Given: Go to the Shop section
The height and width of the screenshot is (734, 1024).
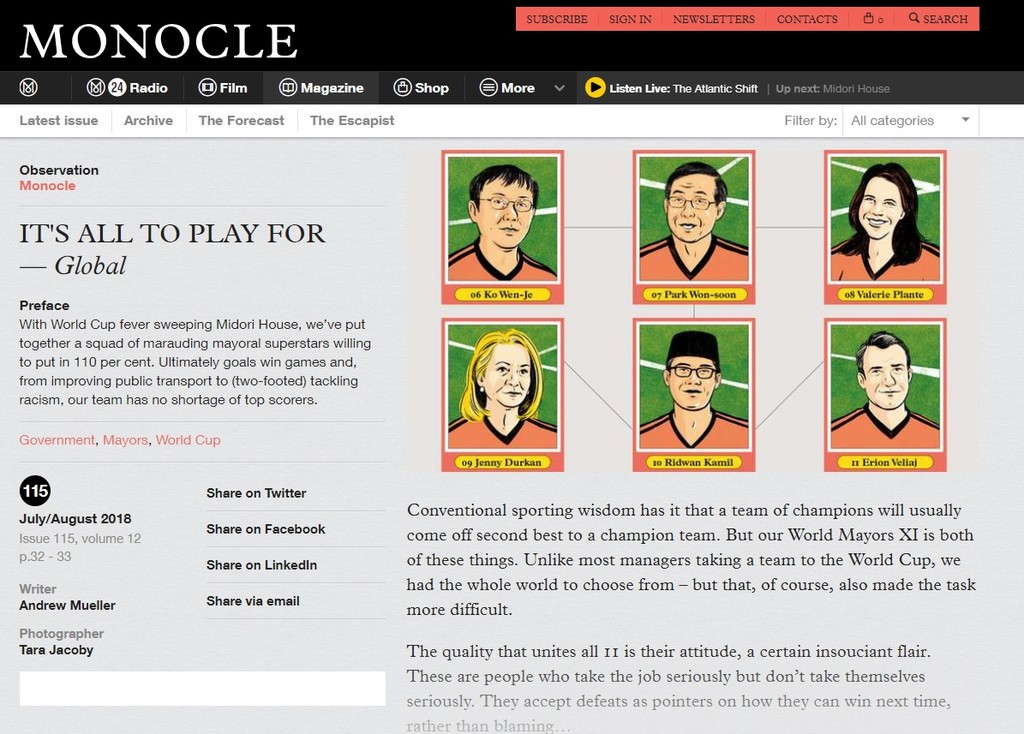Looking at the screenshot, I should (421, 88).
